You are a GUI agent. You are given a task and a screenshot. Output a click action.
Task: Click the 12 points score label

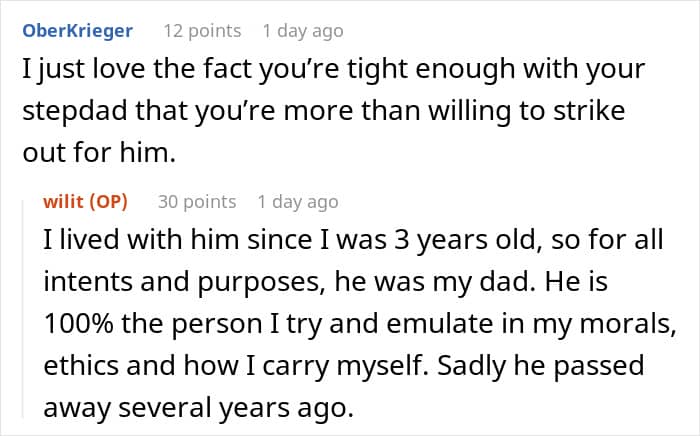pyautogui.click(x=202, y=31)
